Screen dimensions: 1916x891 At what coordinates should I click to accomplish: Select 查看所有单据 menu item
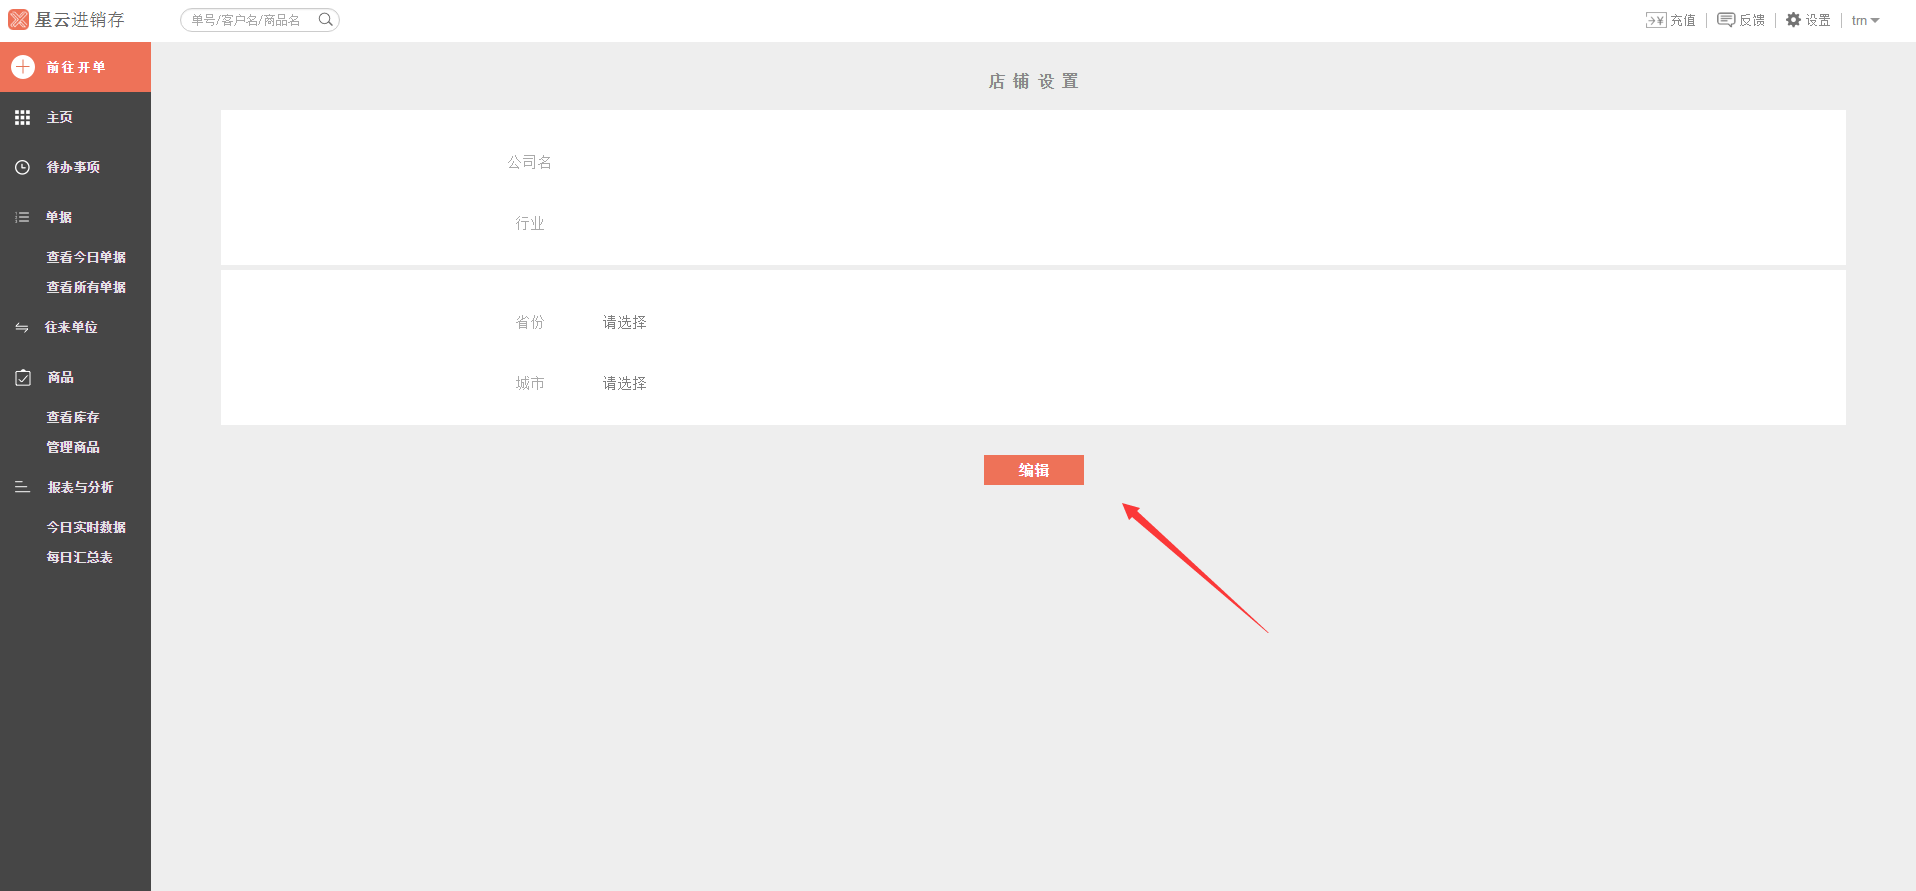(x=86, y=287)
